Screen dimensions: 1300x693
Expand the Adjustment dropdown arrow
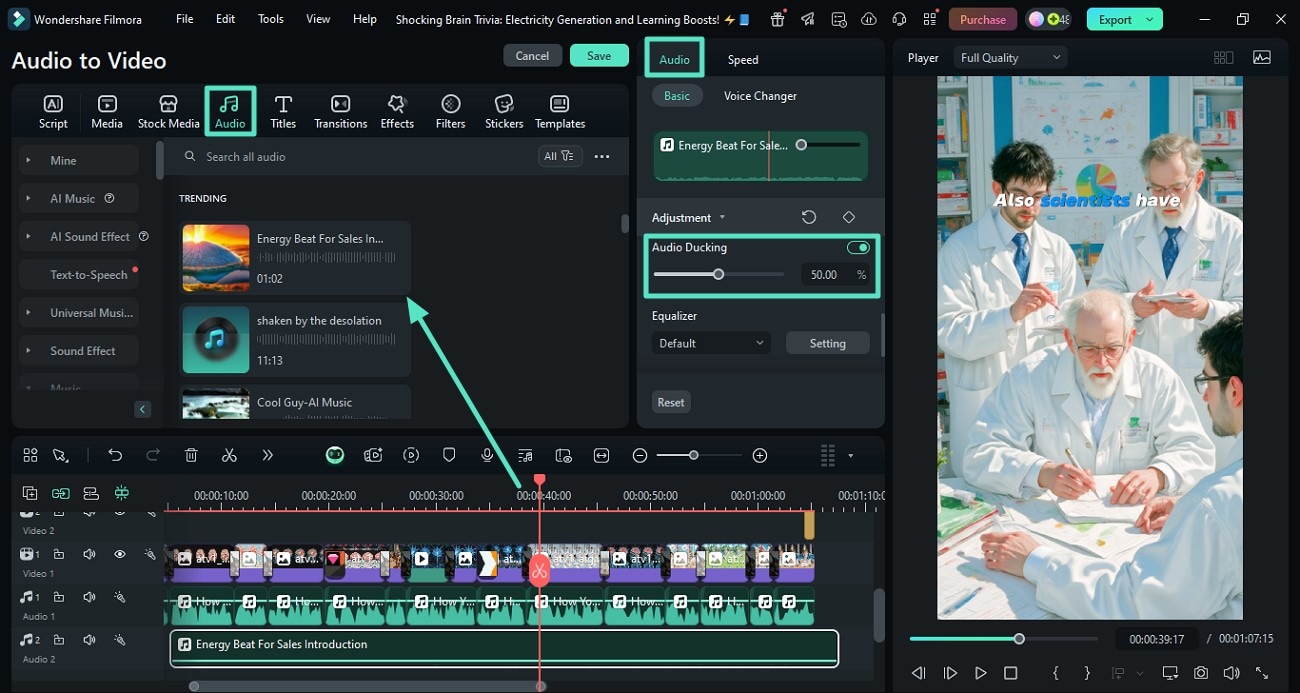pos(722,218)
